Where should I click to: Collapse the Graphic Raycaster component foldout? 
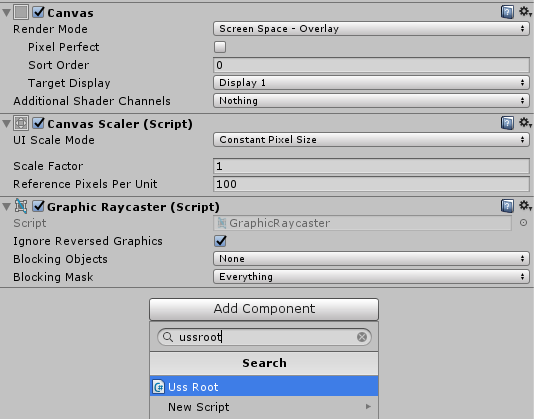click(x=6, y=206)
